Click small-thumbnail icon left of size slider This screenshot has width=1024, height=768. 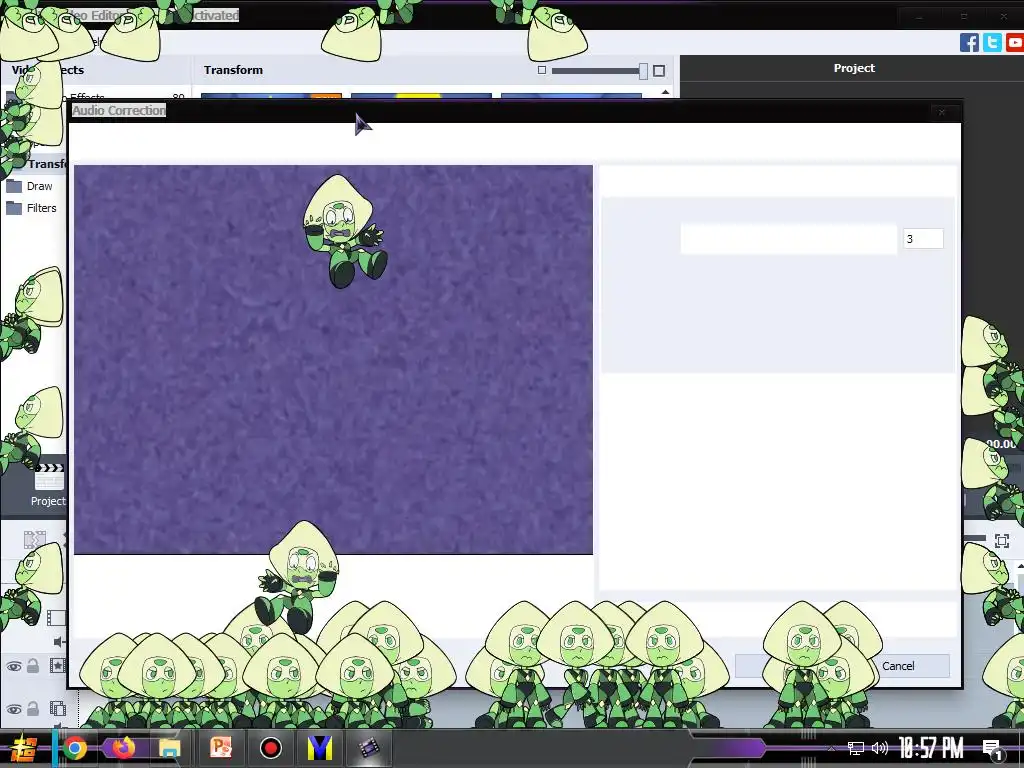541,70
